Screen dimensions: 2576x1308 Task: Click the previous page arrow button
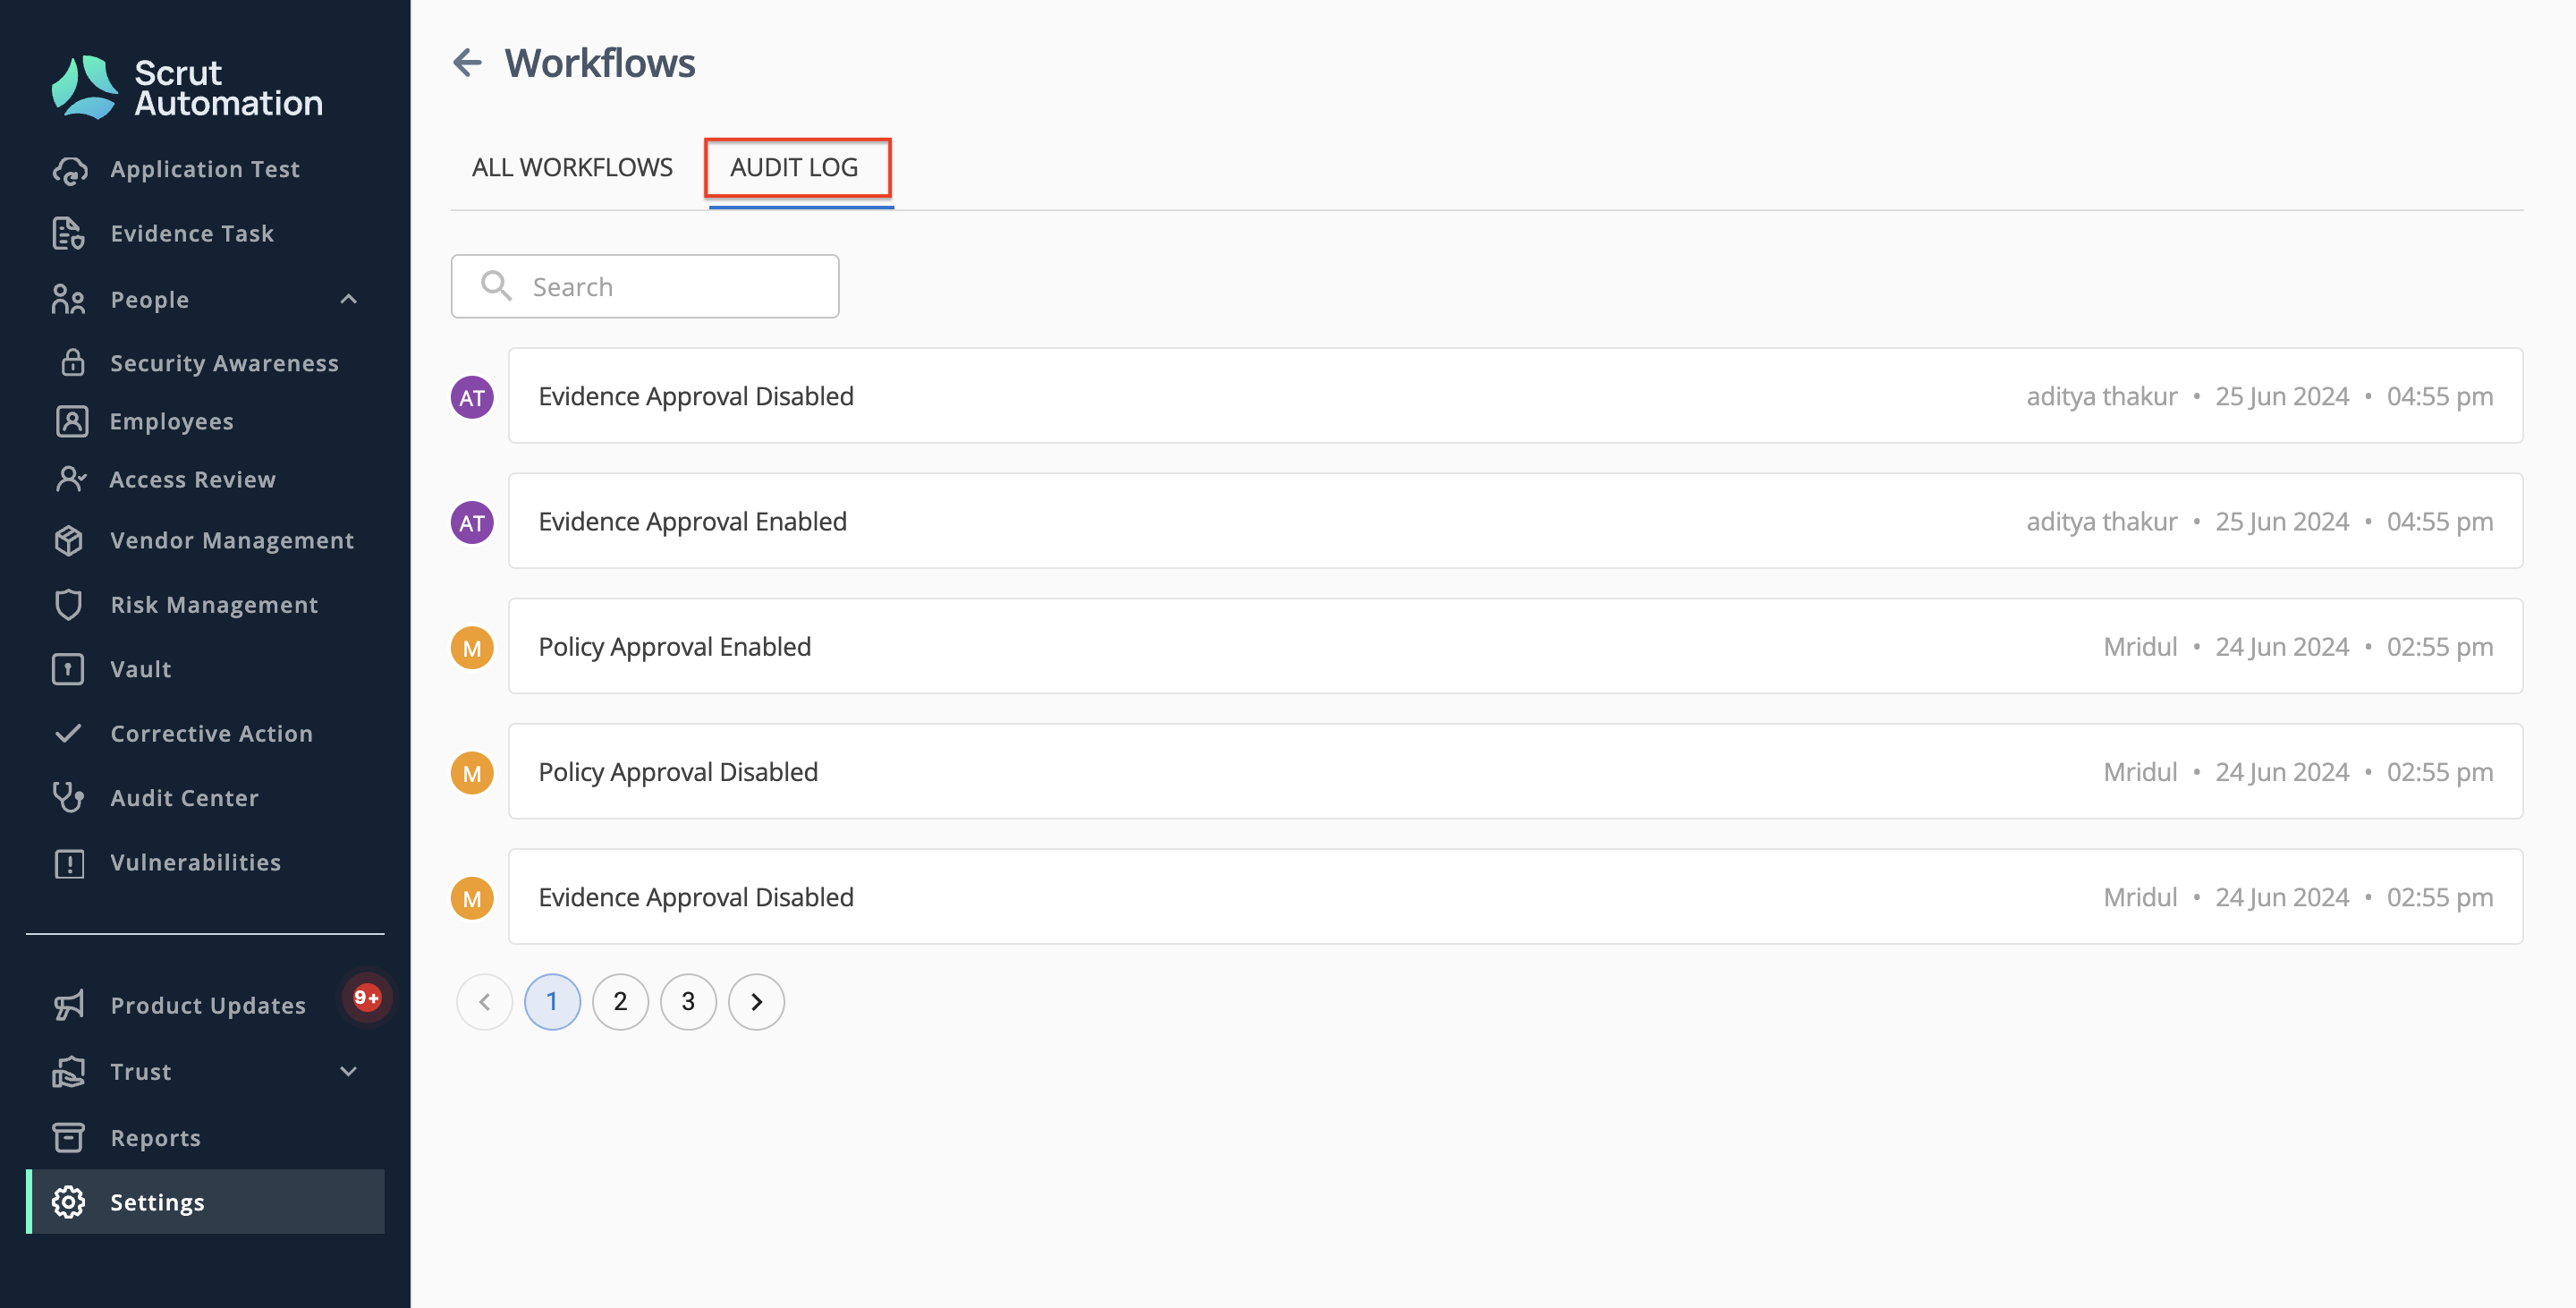(x=484, y=1001)
